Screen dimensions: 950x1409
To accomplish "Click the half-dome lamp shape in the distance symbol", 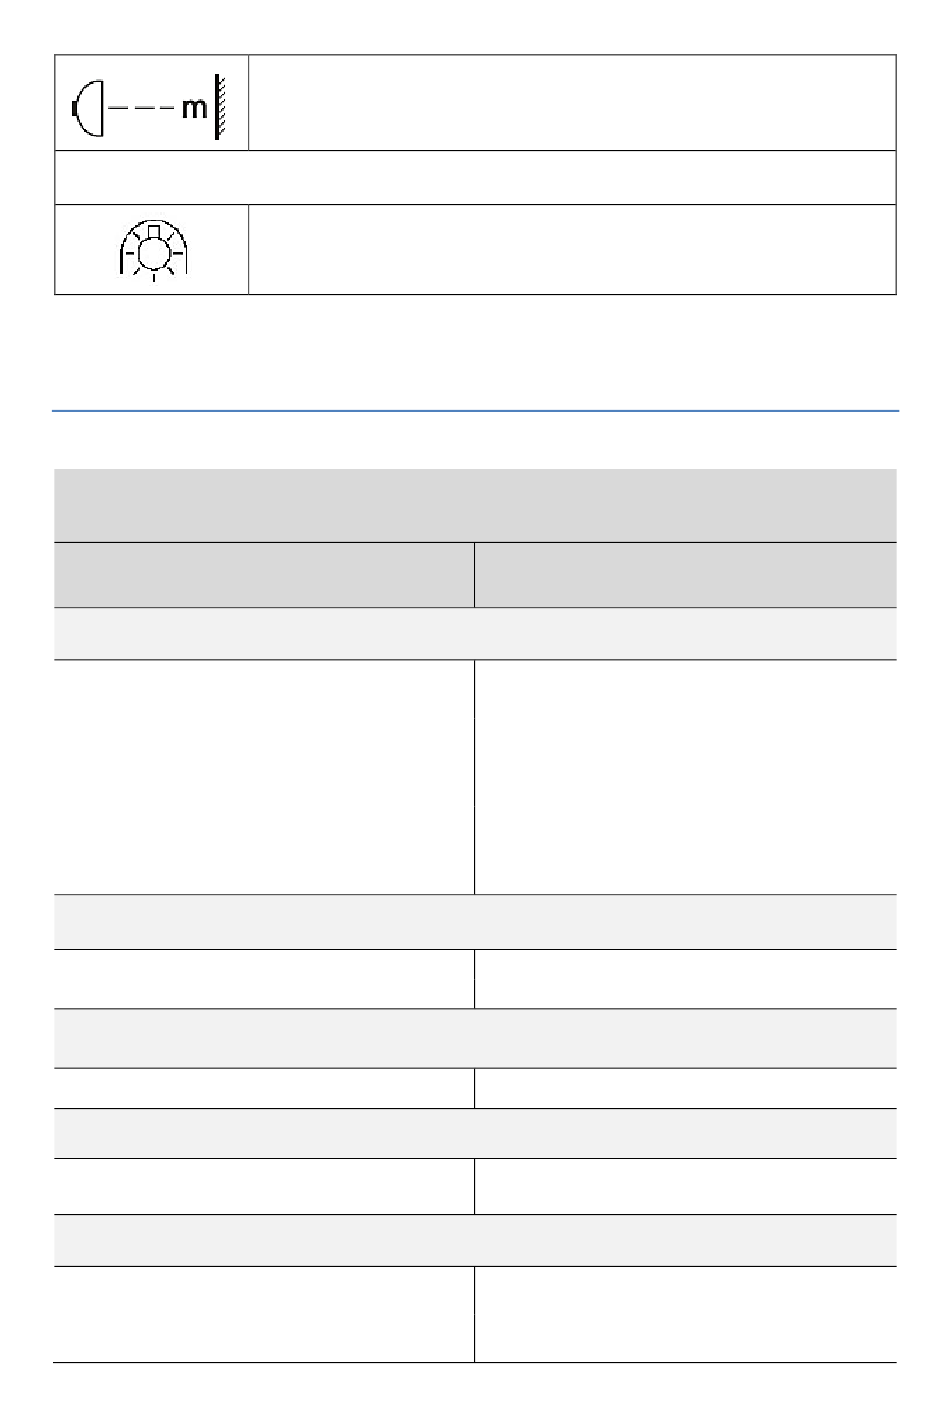I will pos(88,108).
